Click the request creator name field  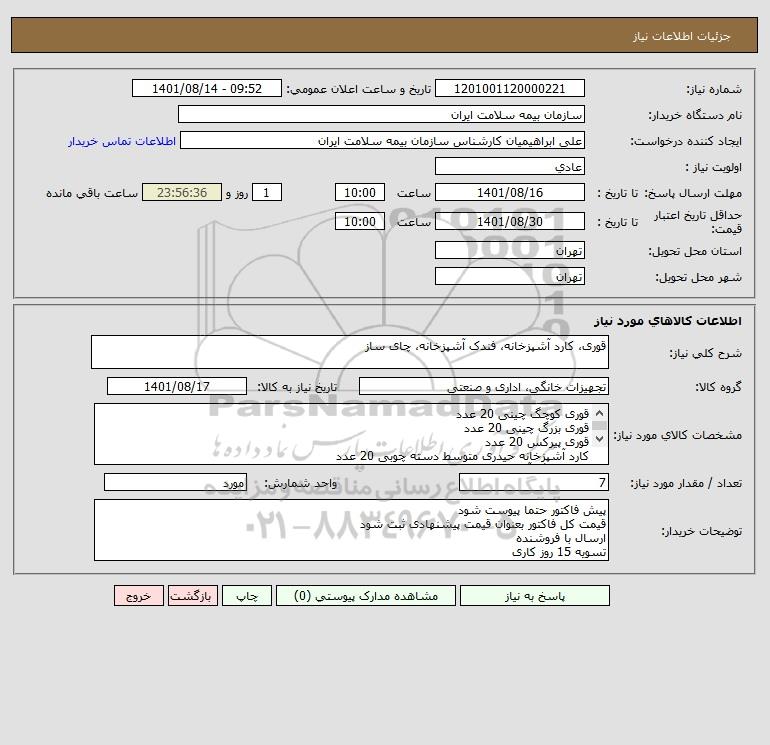point(383,140)
